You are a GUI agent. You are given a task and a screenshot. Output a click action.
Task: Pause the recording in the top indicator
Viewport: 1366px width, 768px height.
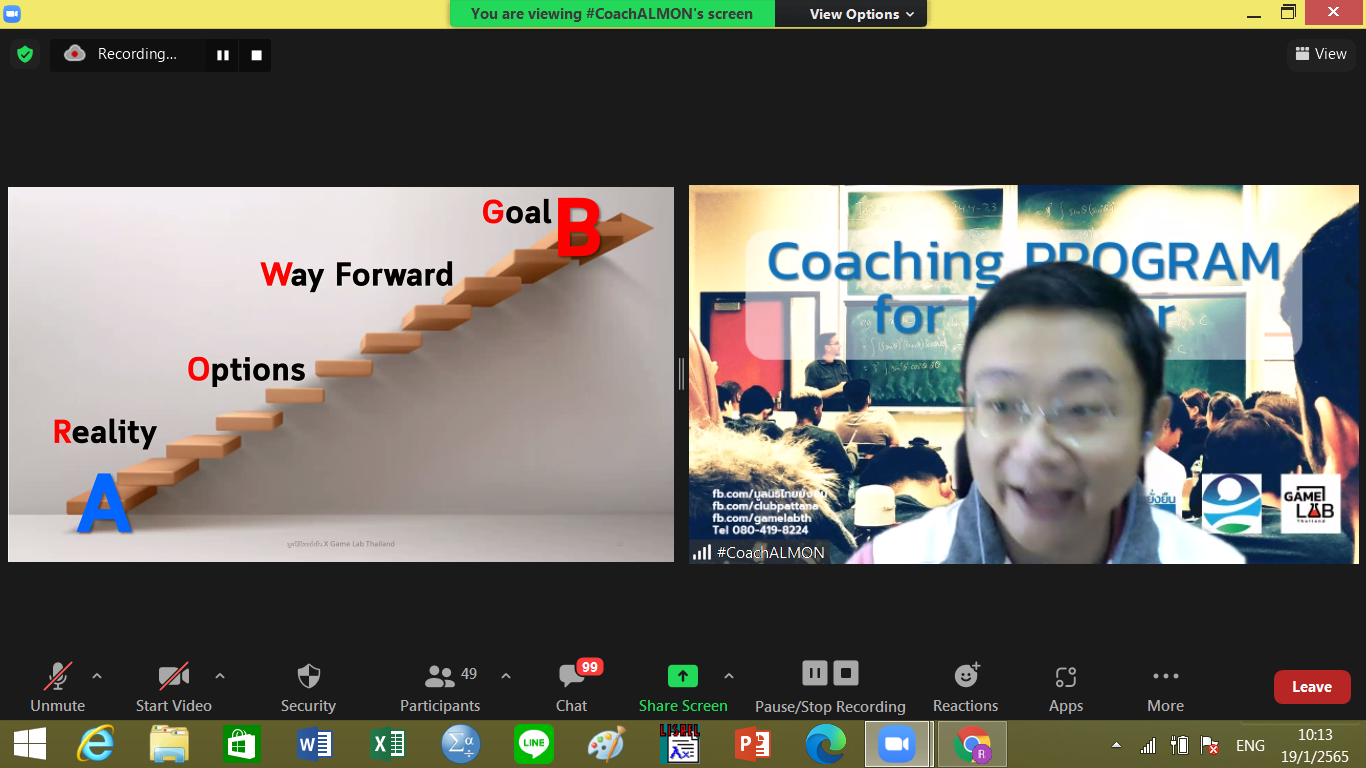[x=223, y=55]
